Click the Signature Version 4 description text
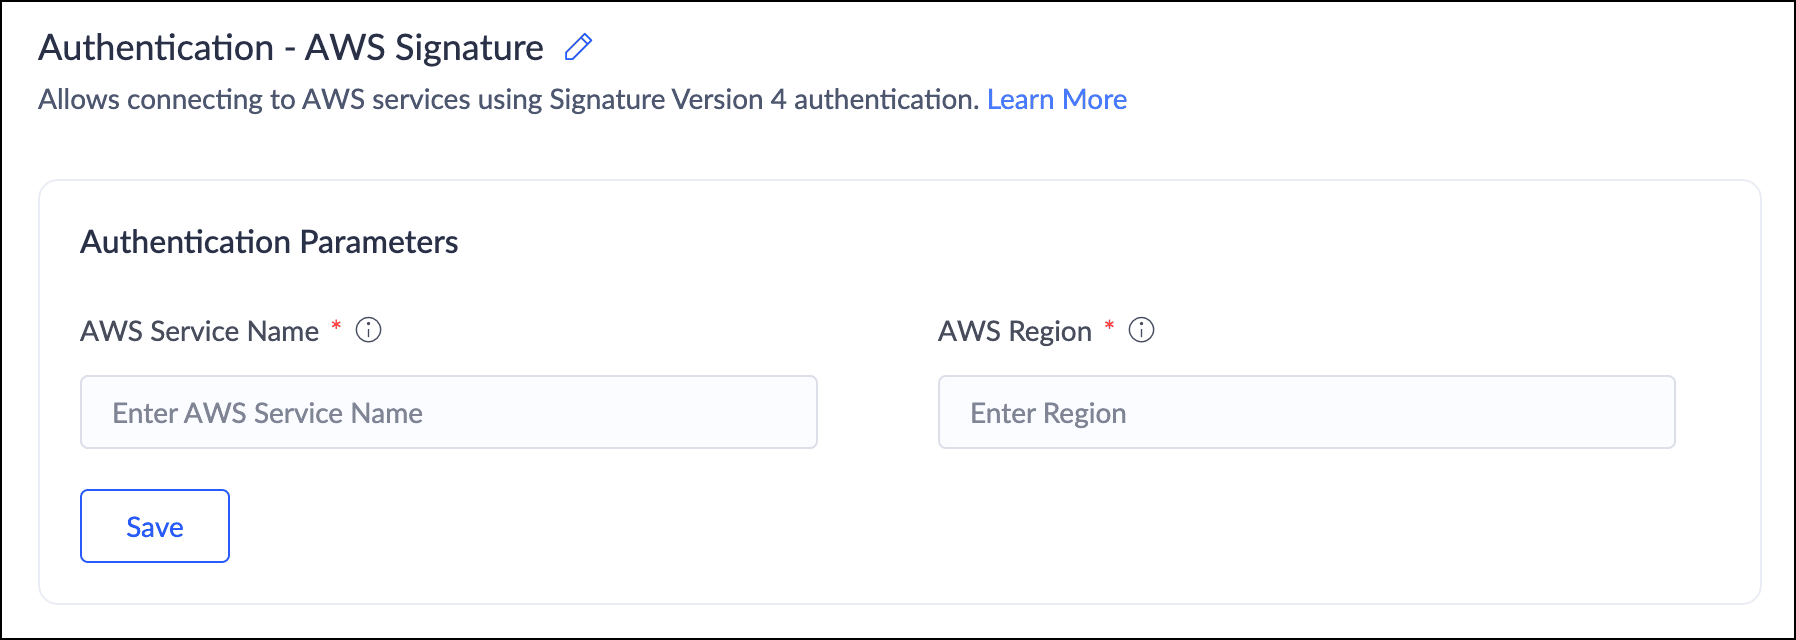1796x640 pixels. pos(508,99)
